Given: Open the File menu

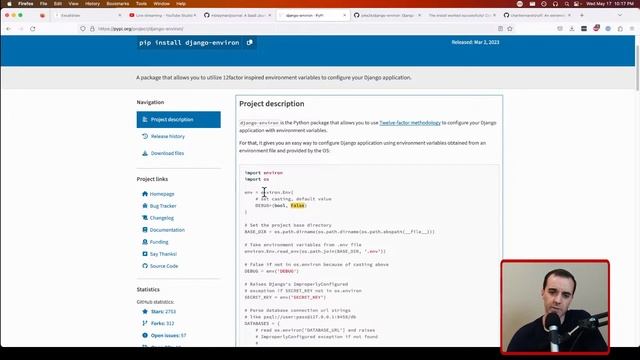Looking at the screenshot, I should click(x=43, y=4).
